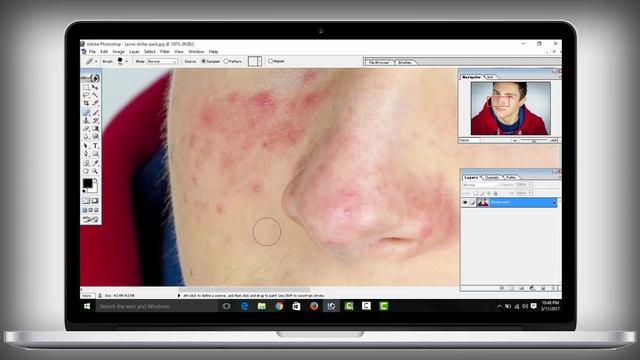The height and width of the screenshot is (360, 640).
Task: Switch to the Paths tab
Action: point(511,177)
